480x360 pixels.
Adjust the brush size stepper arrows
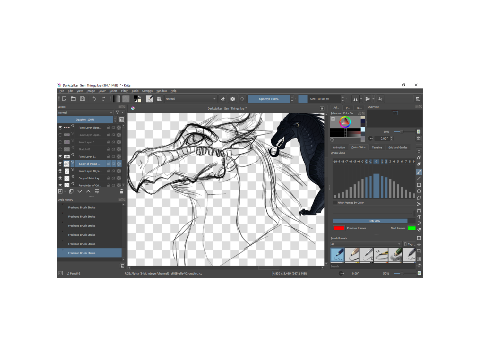click(343, 99)
